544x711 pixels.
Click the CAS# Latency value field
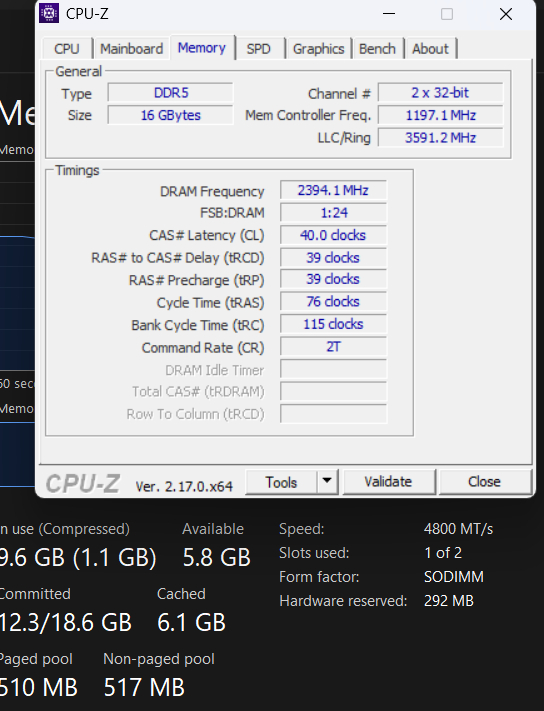[333, 235]
